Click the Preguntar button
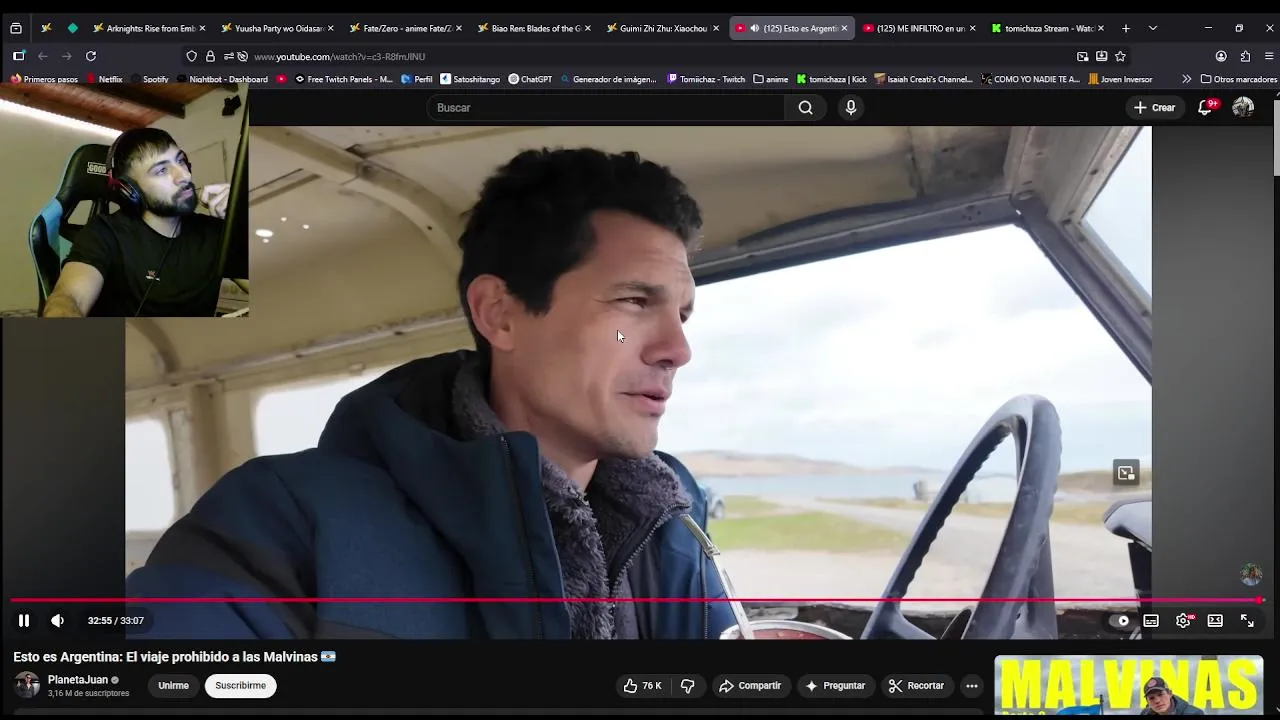 [835, 686]
